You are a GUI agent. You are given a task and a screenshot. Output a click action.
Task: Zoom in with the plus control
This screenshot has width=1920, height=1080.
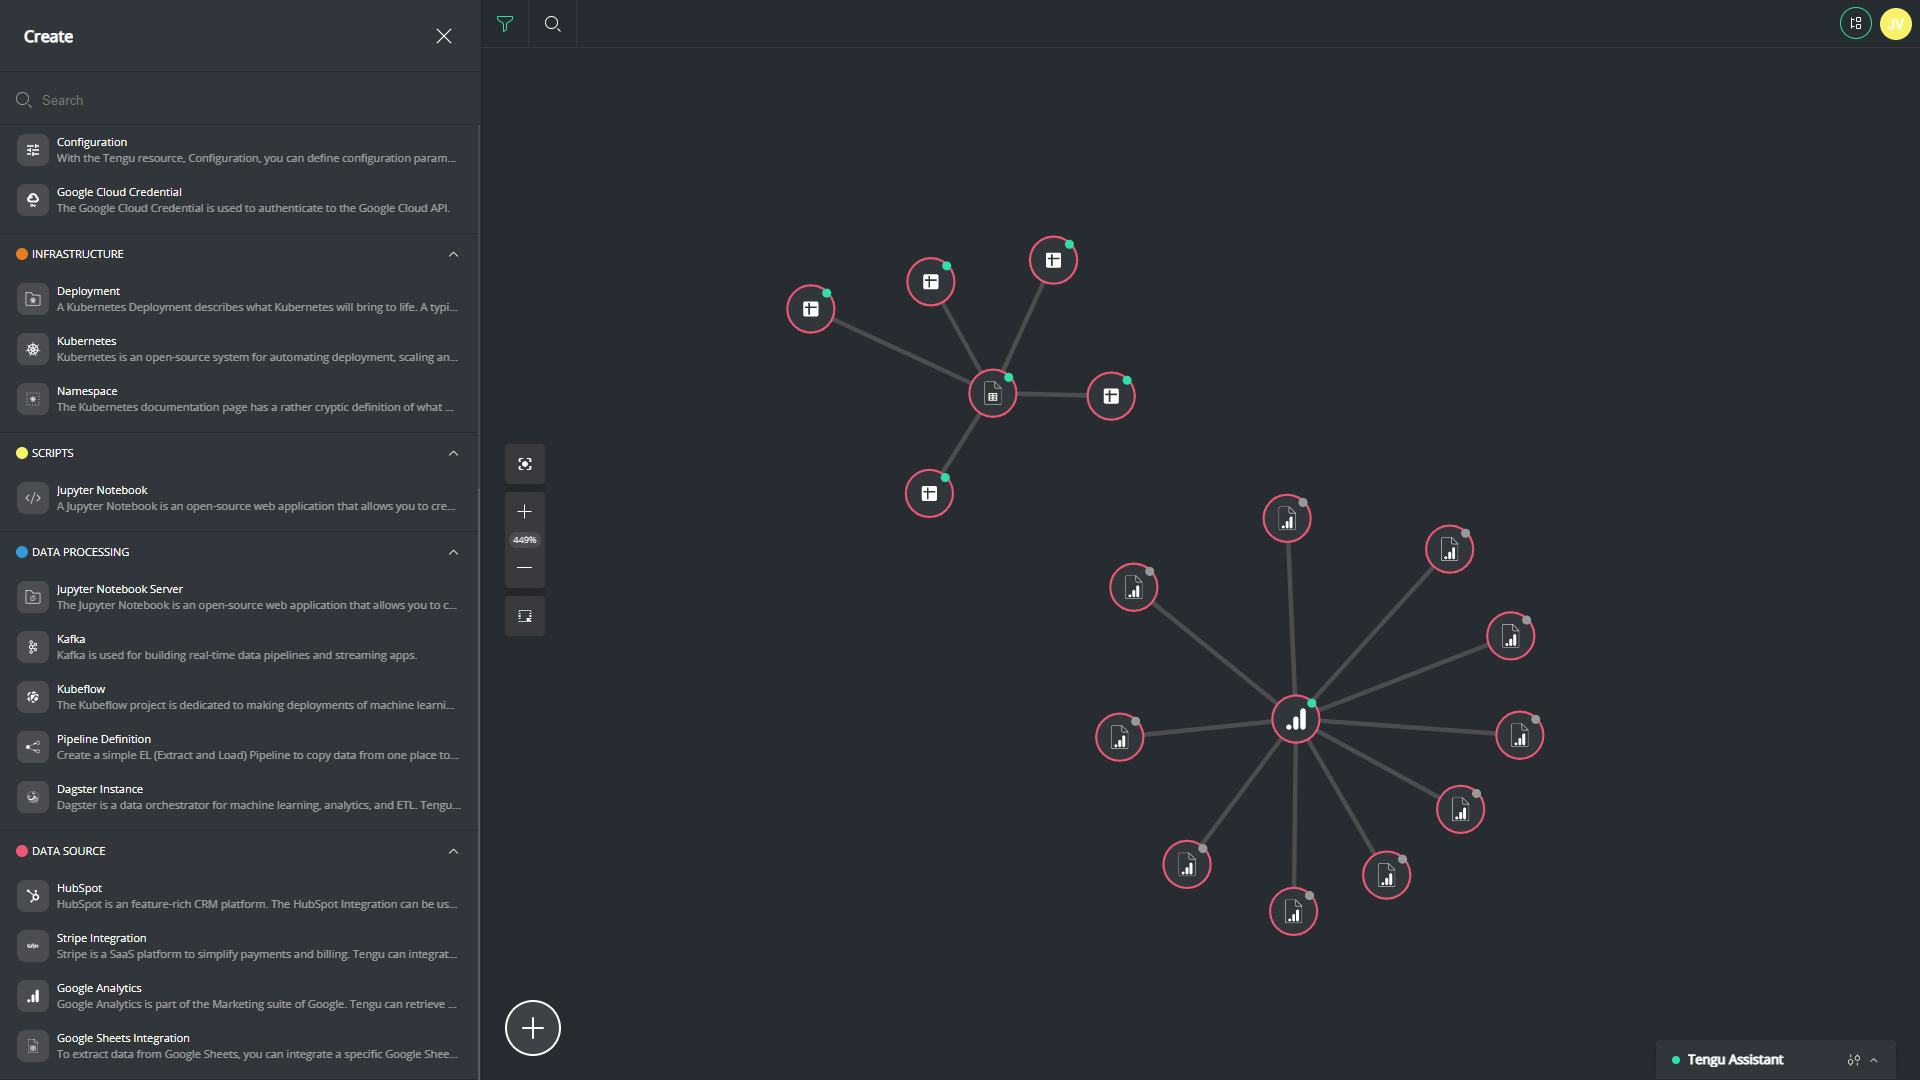pyautogui.click(x=525, y=512)
